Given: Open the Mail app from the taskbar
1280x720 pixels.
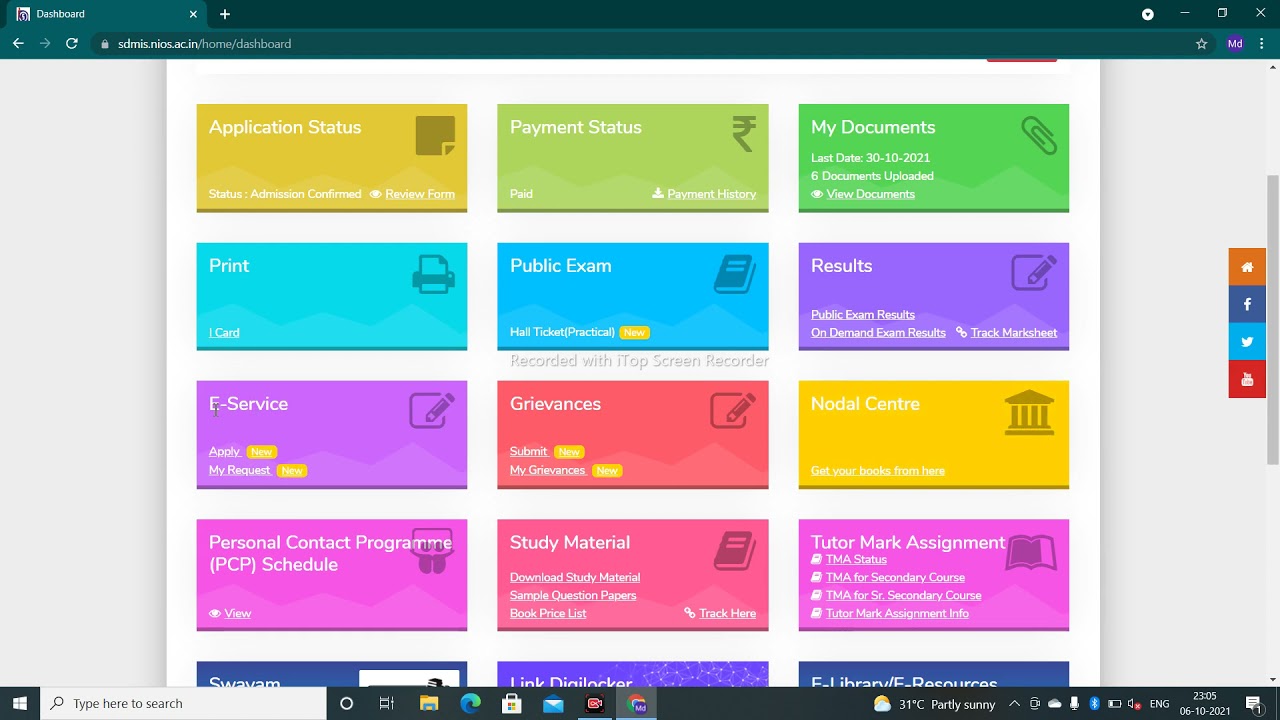Looking at the screenshot, I should (553, 704).
